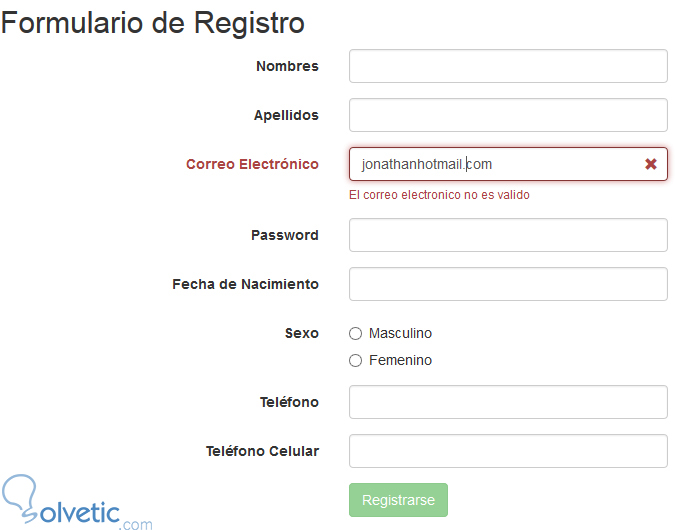Viewport: 693px width, 530px height.
Task: Click the Formulario de Registro heading
Action: tap(153, 23)
